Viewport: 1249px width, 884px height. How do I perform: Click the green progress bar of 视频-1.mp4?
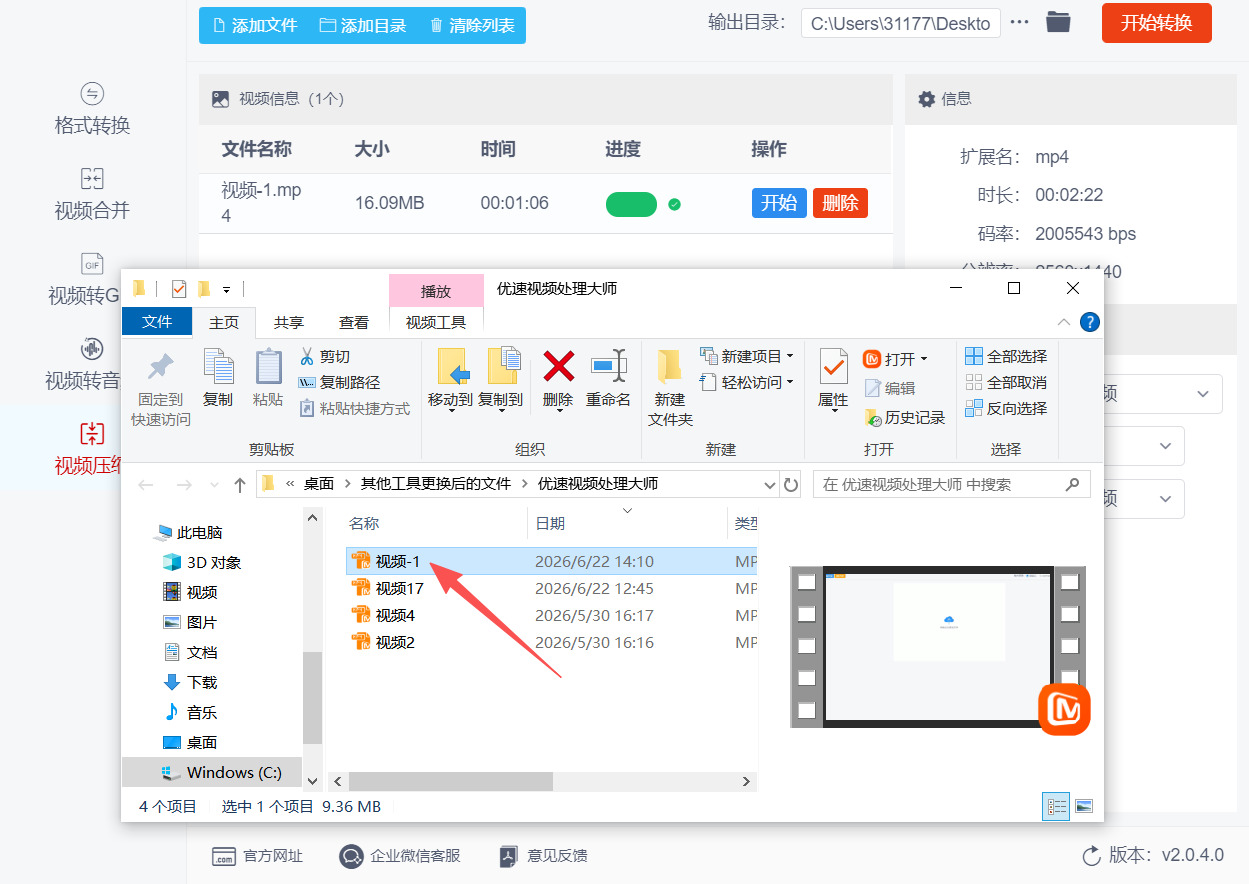[x=631, y=204]
